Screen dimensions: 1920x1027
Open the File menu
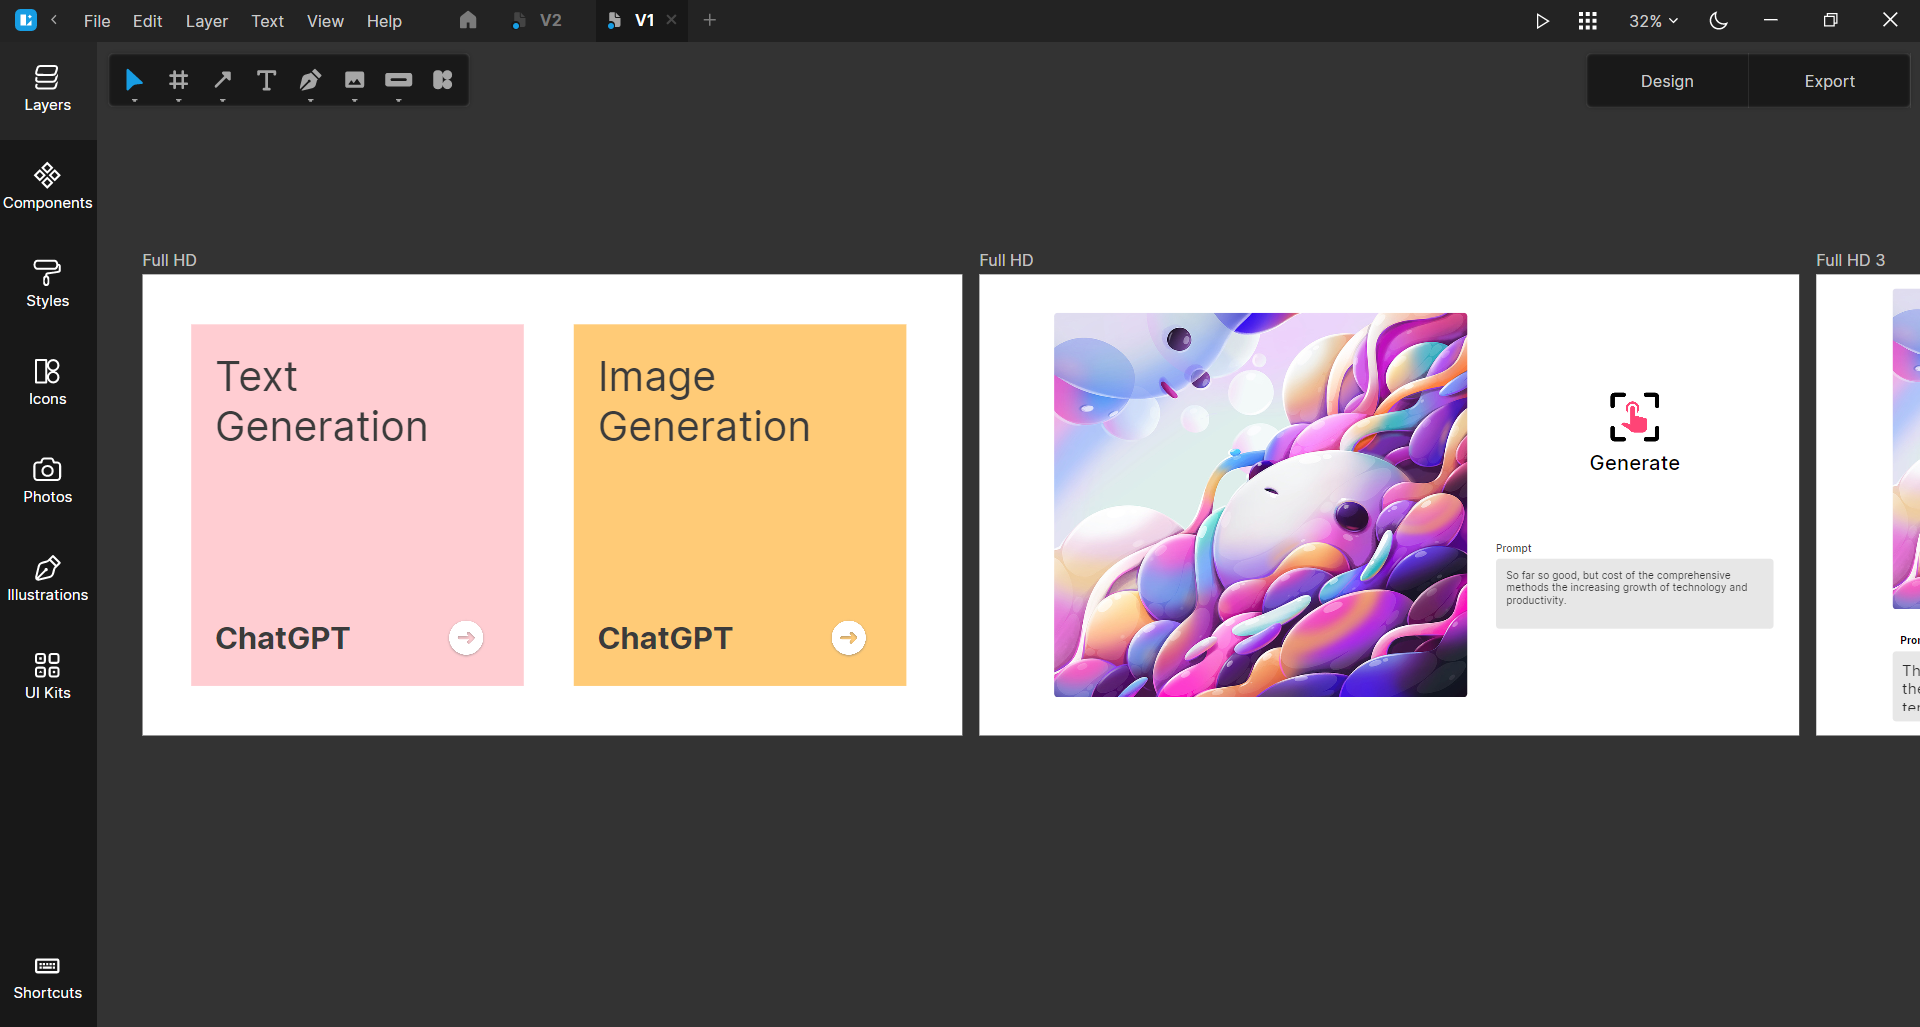tap(97, 21)
